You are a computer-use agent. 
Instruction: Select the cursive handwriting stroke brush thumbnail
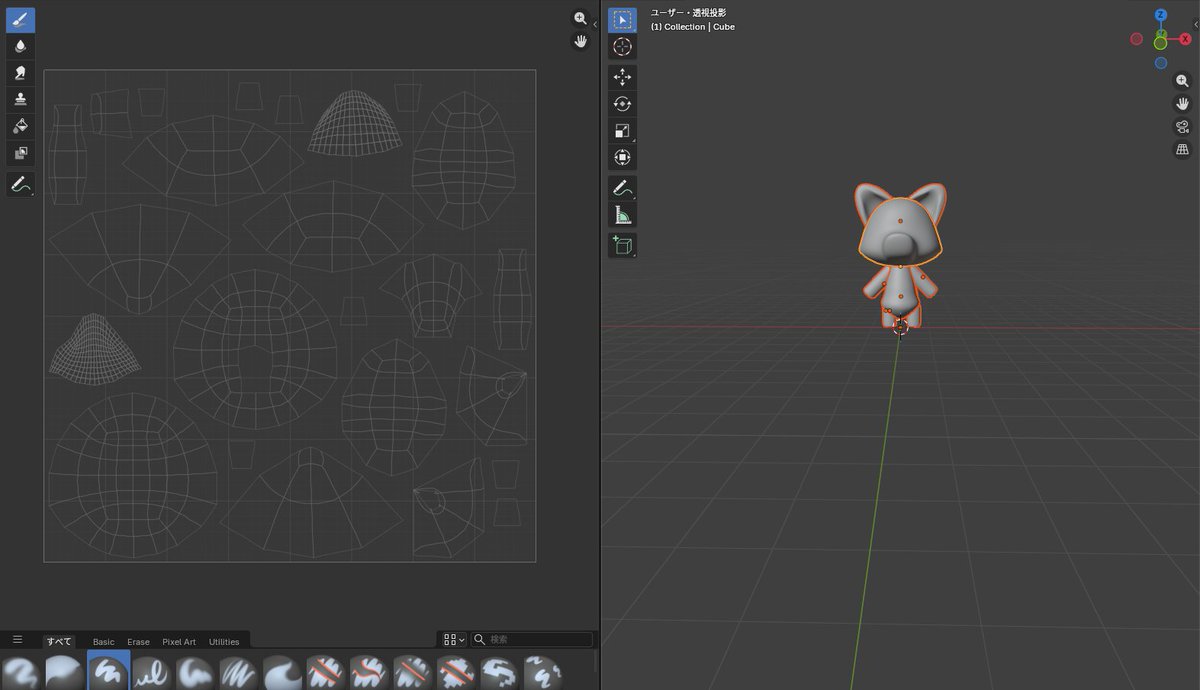tap(152, 671)
